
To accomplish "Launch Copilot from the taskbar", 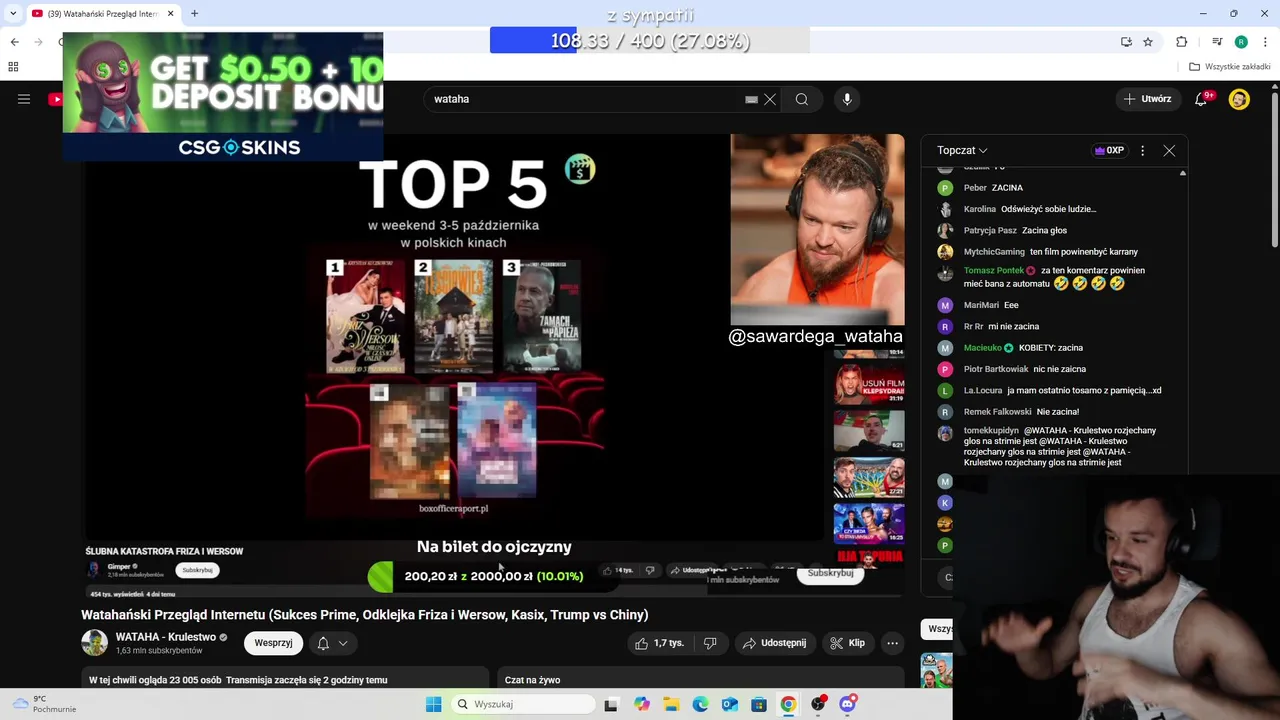I will (x=641, y=704).
